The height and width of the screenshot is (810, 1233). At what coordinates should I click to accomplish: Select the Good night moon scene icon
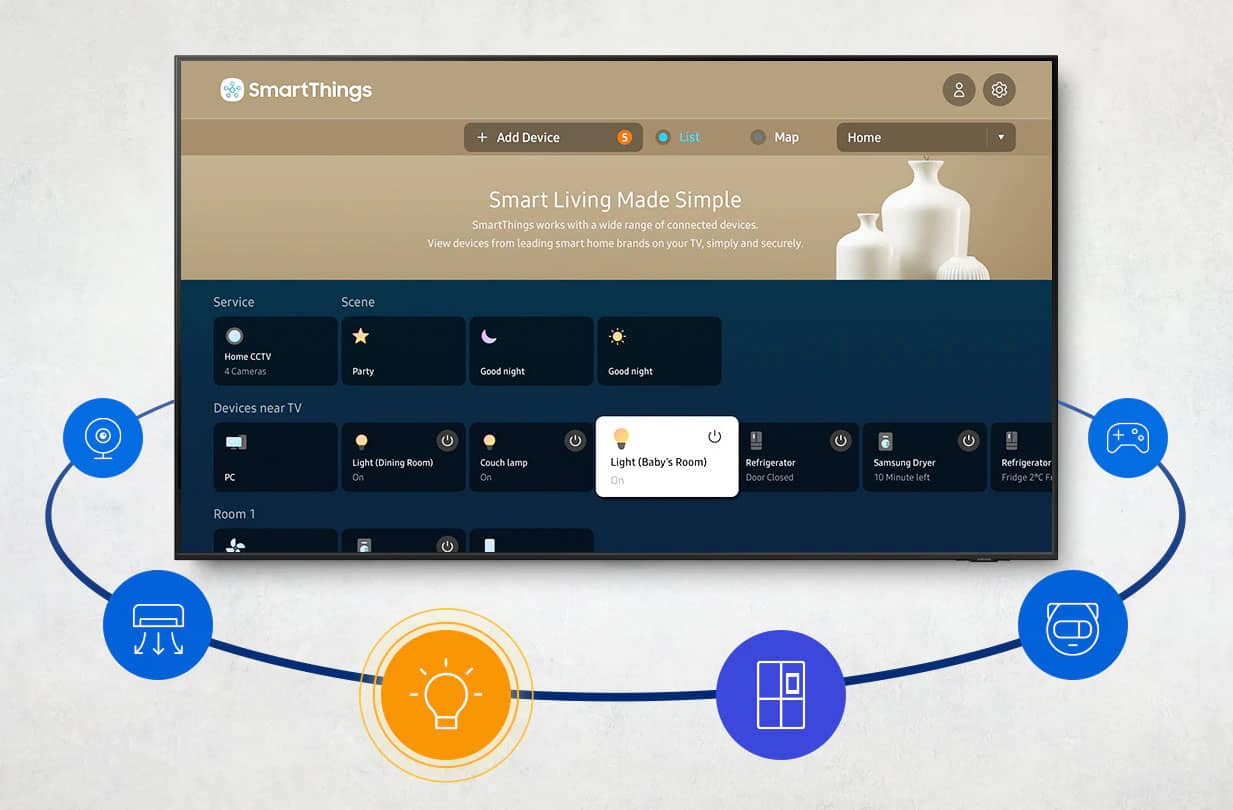coord(489,336)
